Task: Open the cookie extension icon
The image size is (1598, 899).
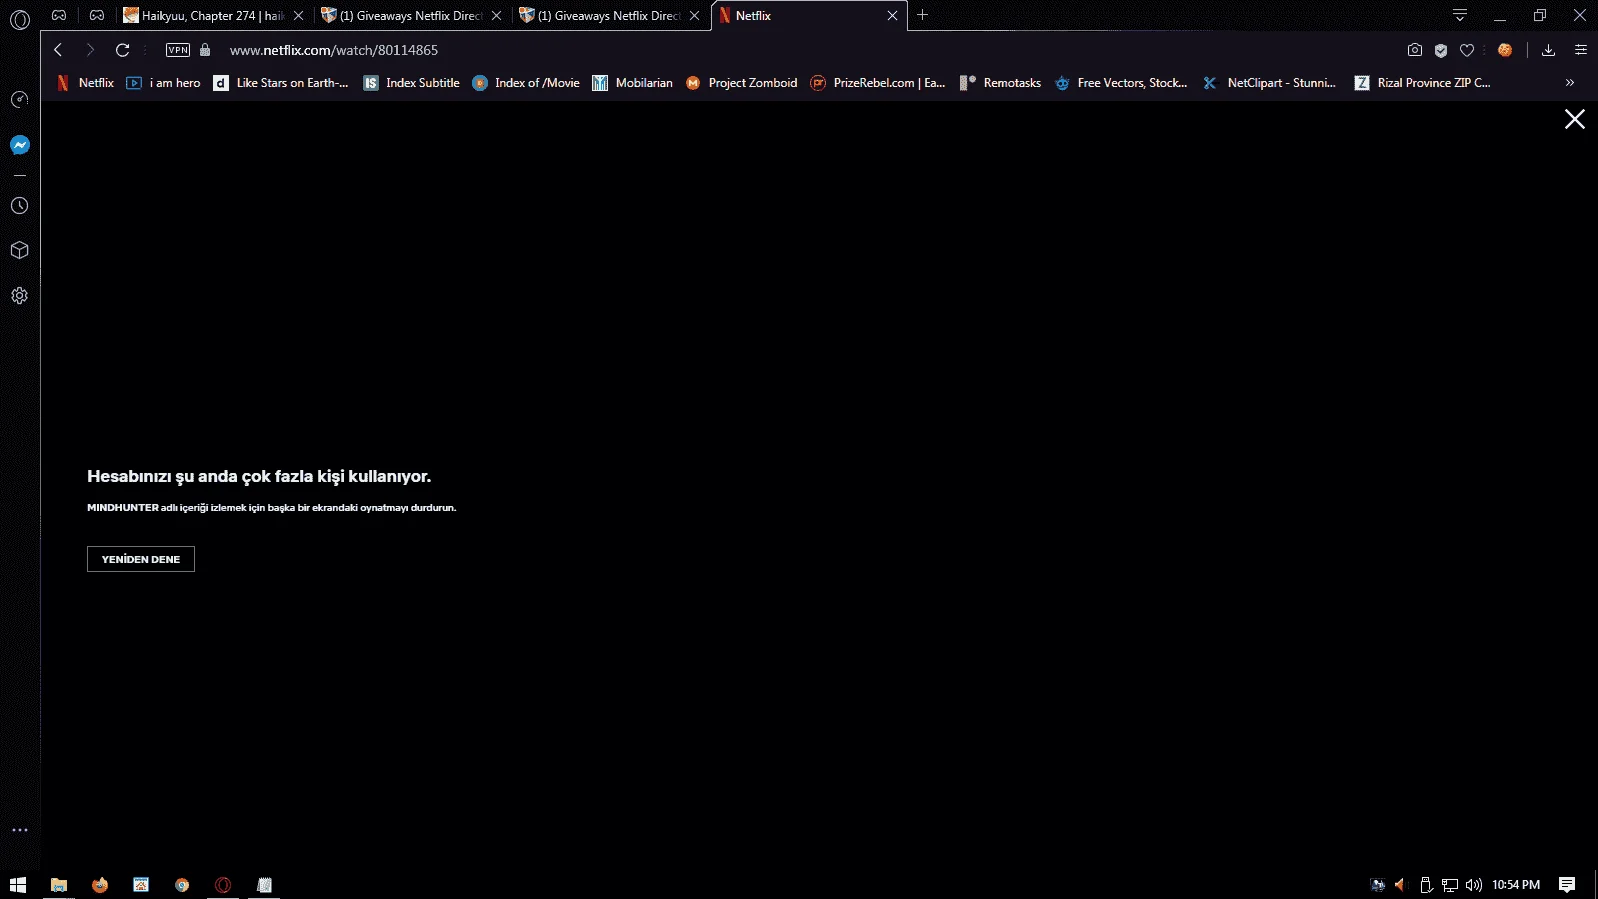Action: coord(1505,50)
